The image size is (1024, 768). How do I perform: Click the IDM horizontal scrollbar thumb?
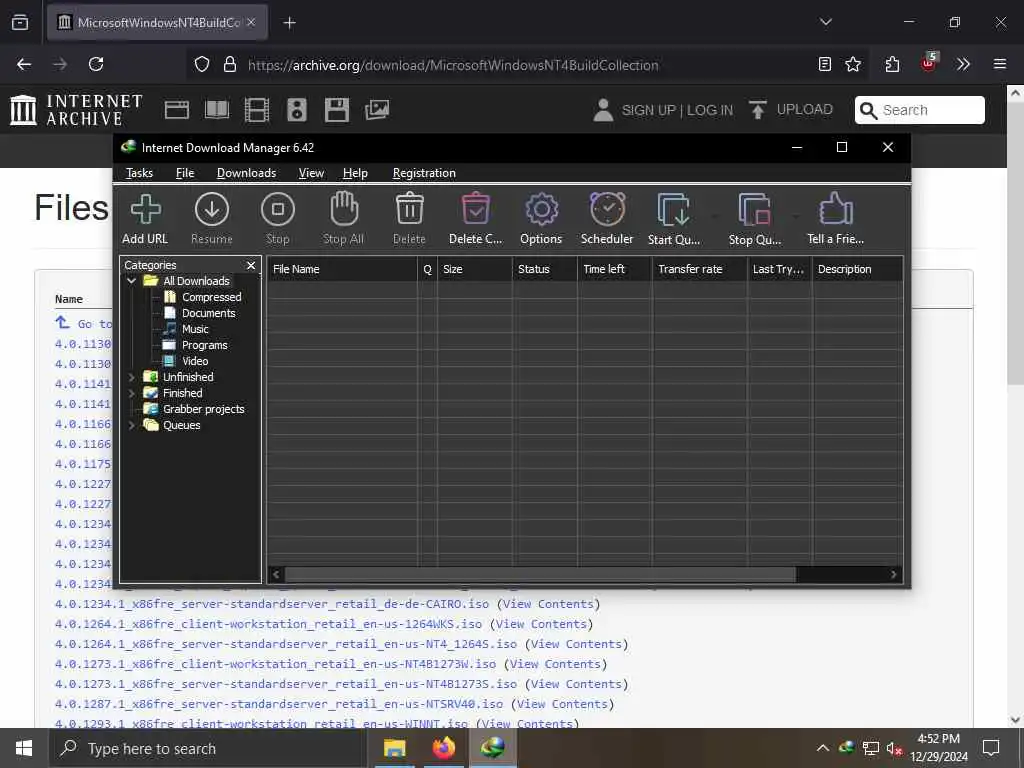(540, 575)
